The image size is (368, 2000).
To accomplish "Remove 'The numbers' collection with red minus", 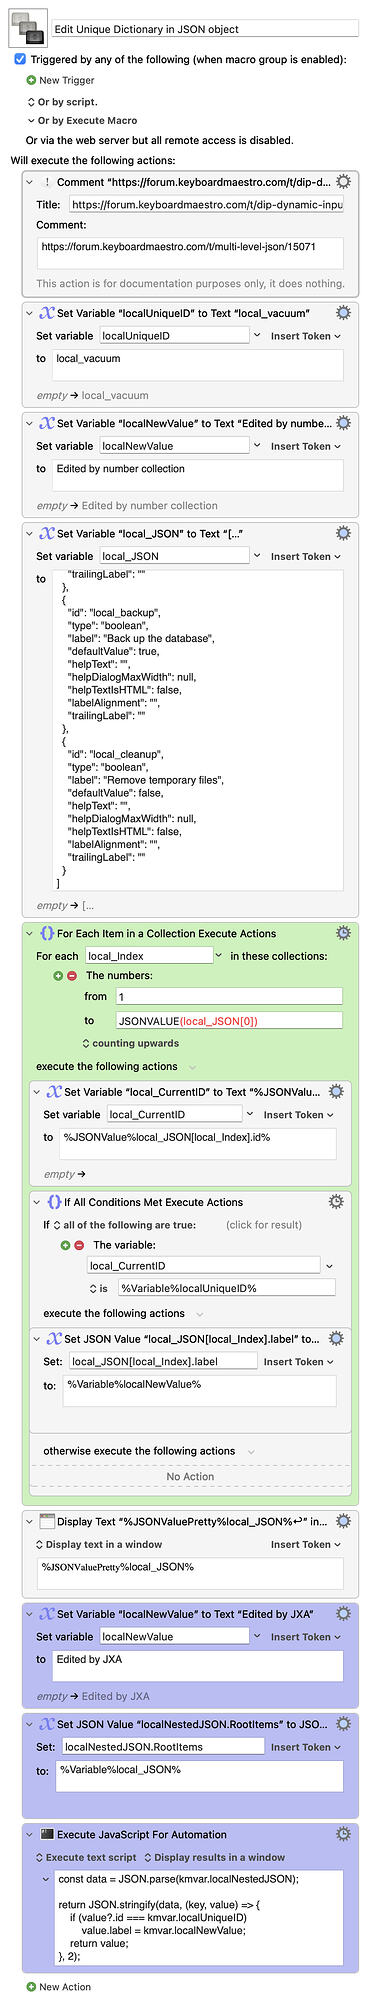I will click(x=72, y=975).
